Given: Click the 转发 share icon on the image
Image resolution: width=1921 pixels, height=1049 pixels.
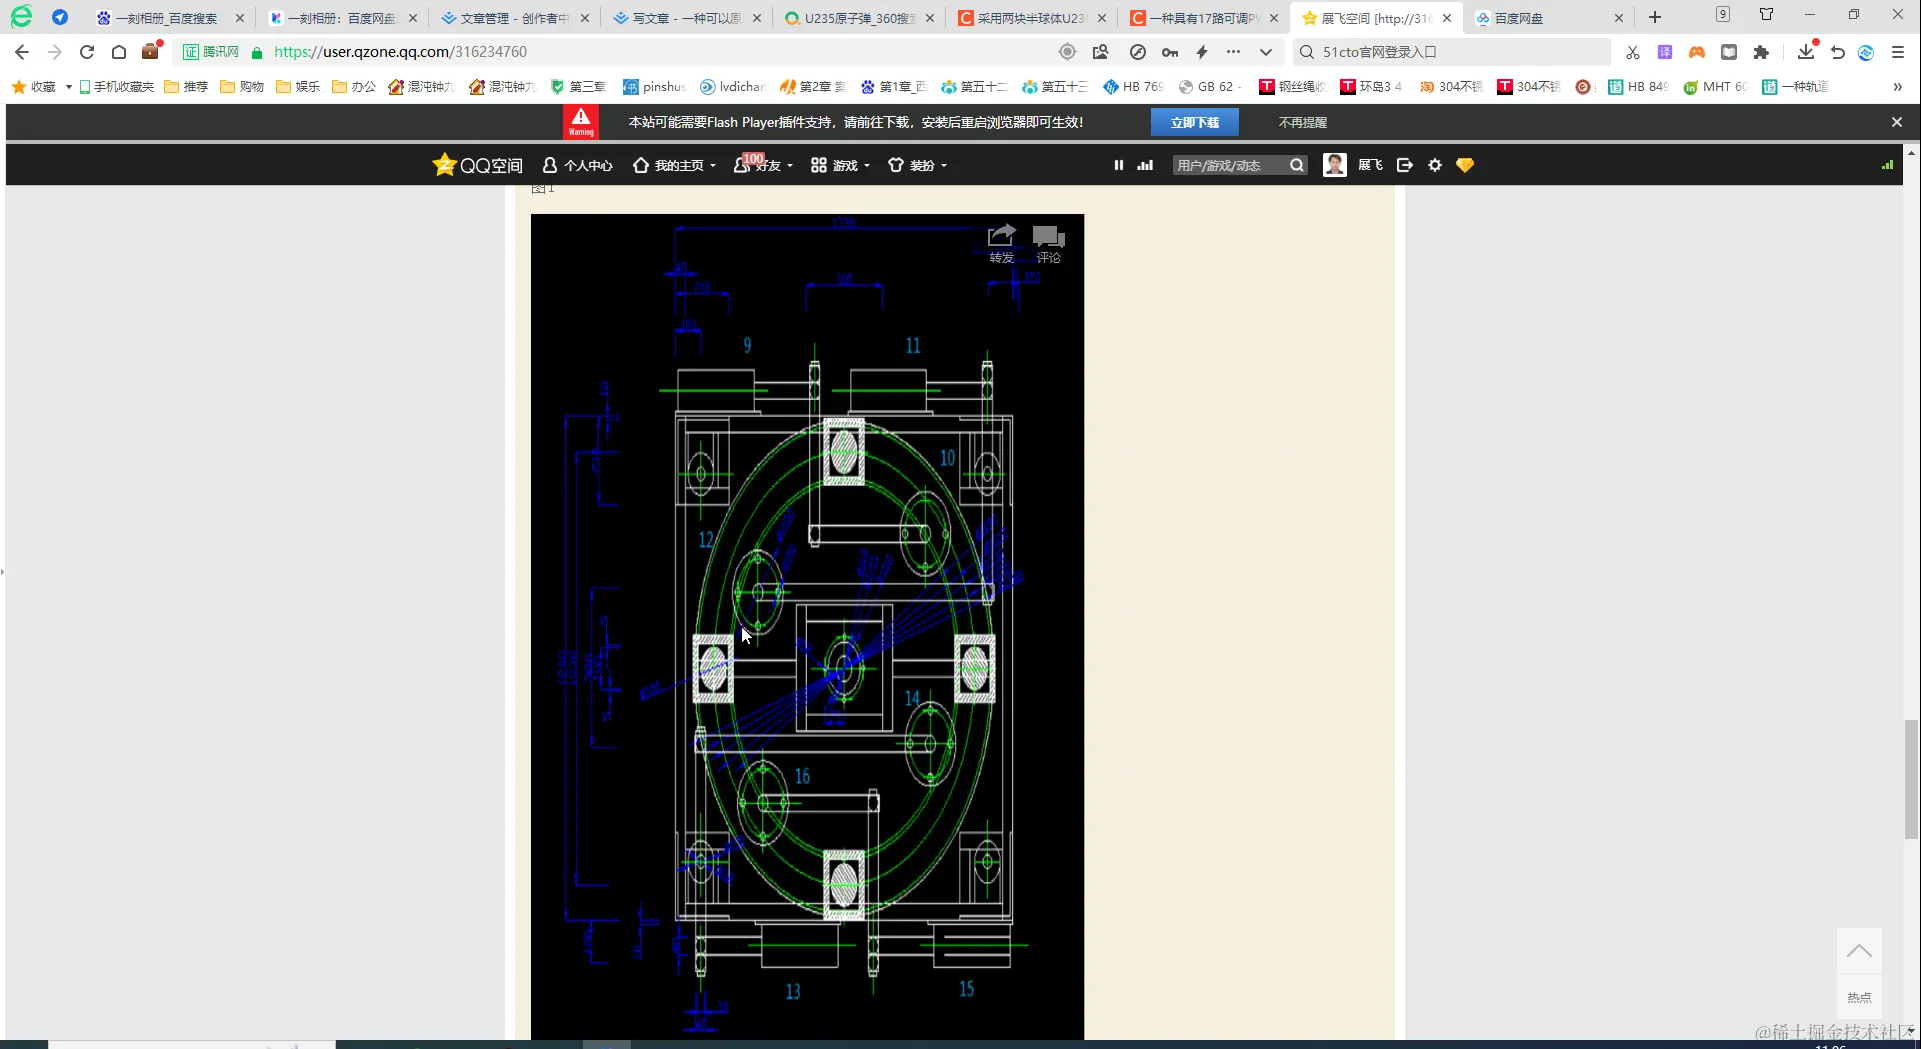Looking at the screenshot, I should click(x=1002, y=243).
